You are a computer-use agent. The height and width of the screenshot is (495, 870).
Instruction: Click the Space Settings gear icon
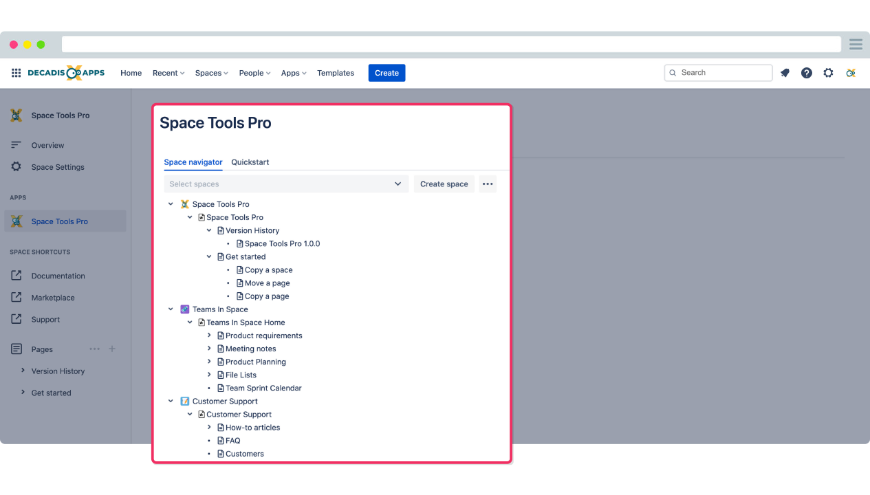click(16, 166)
